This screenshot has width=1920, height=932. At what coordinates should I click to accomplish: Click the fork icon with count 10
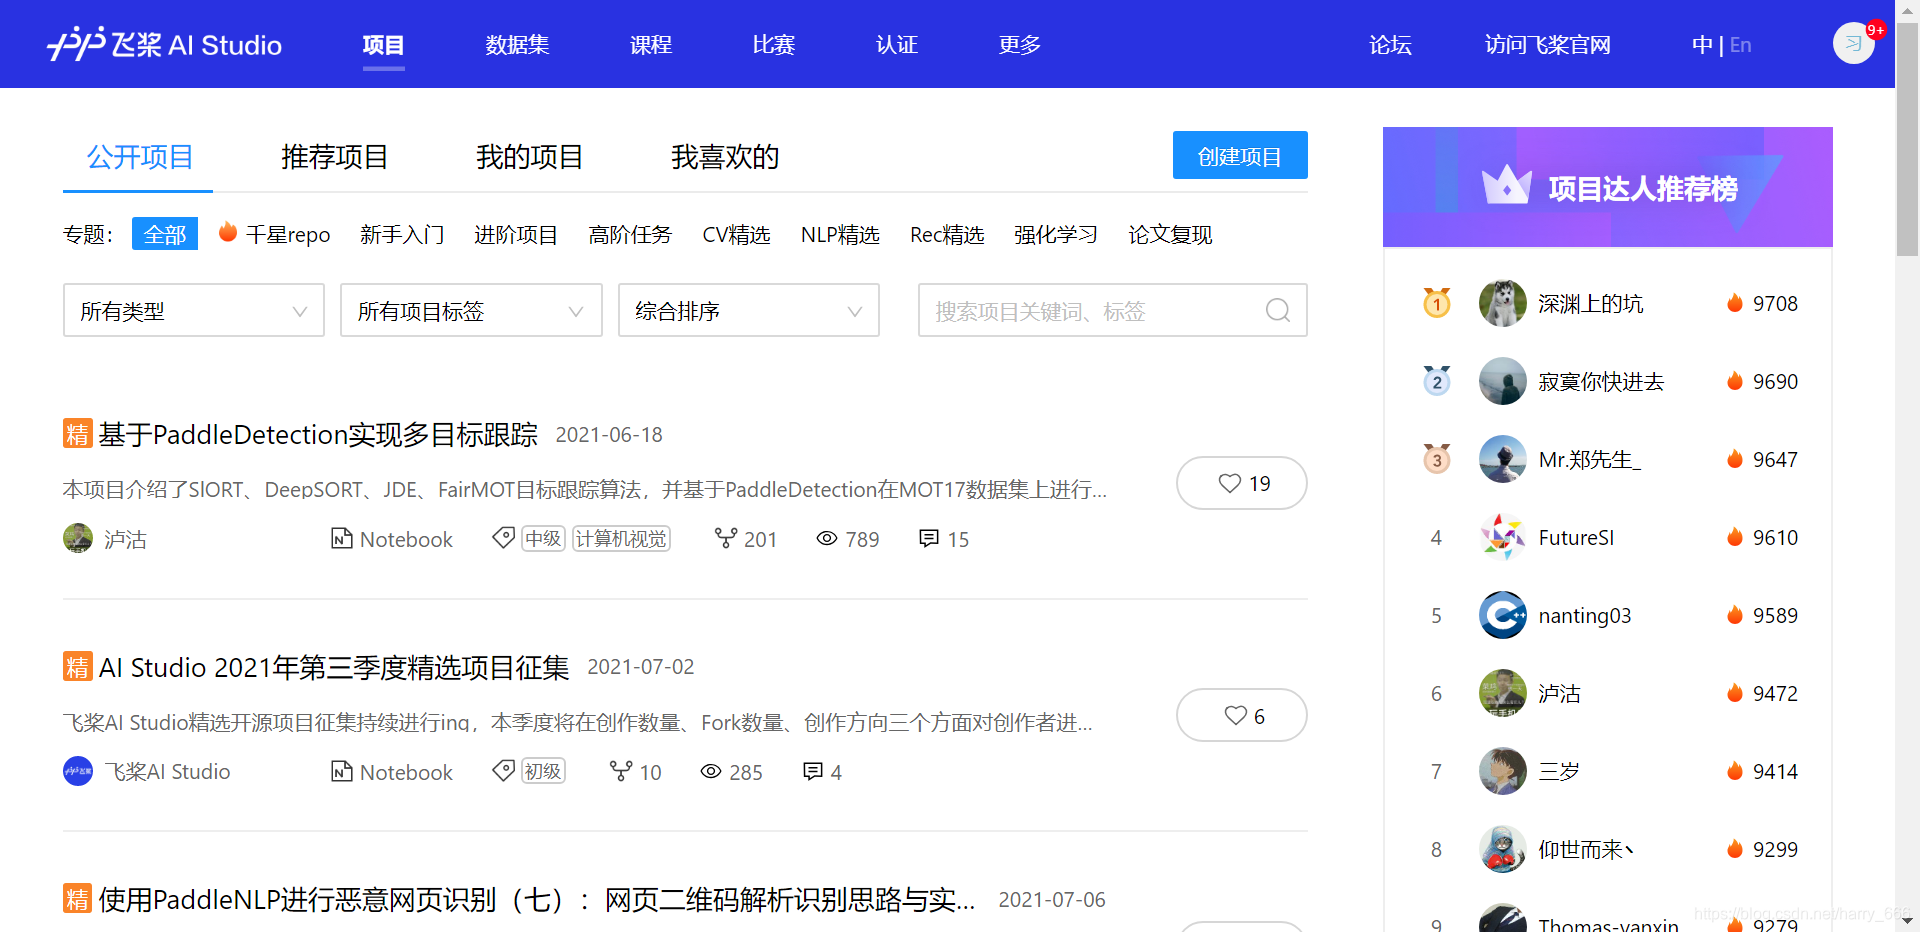click(621, 771)
